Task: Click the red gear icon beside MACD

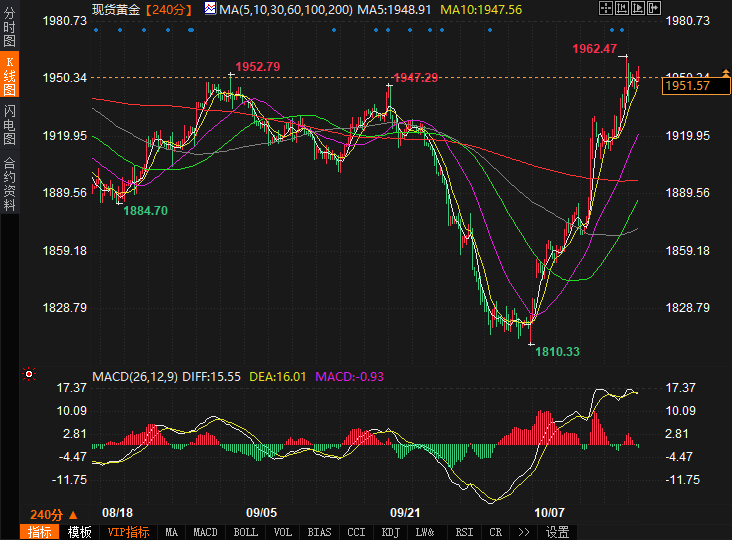Action: pyautogui.click(x=29, y=376)
